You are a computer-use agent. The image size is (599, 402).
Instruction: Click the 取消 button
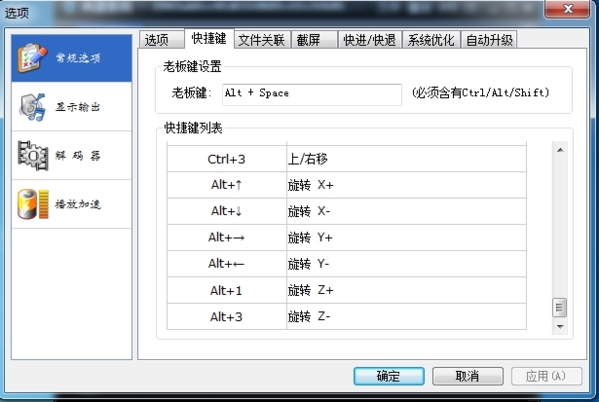click(x=467, y=376)
